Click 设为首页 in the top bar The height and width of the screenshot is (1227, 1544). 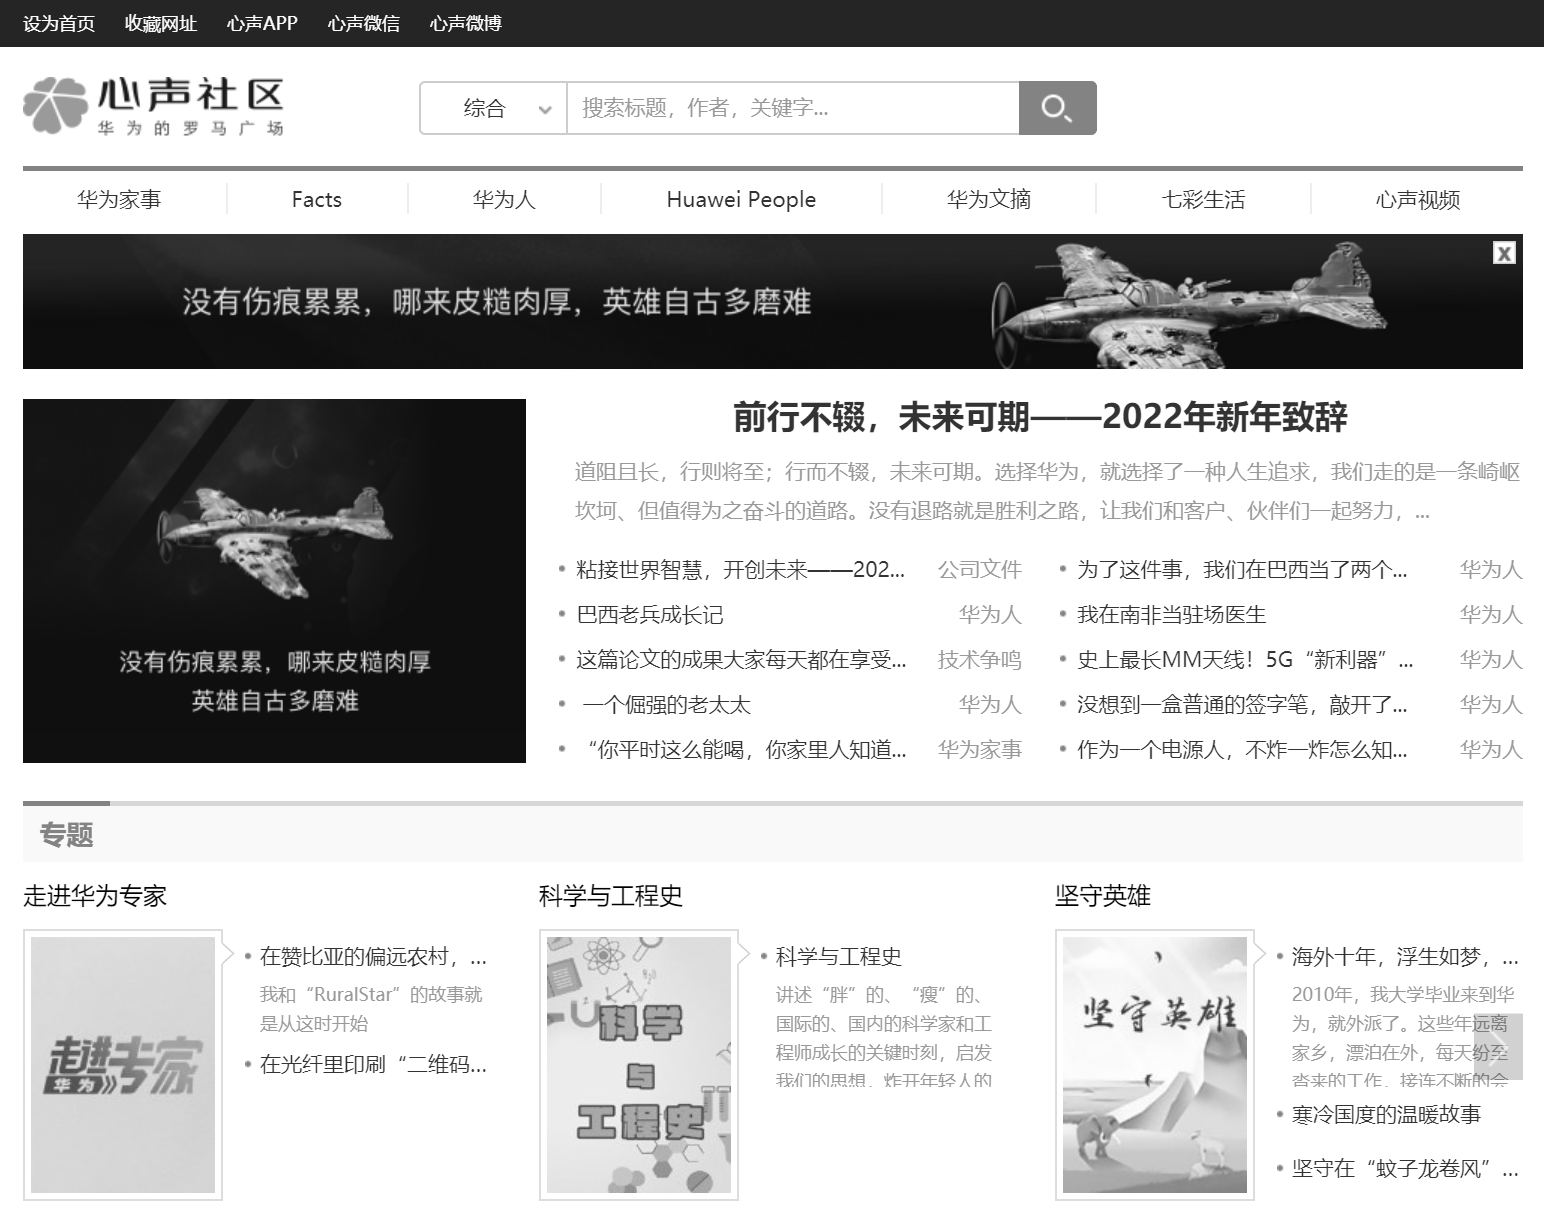pyautogui.click(x=59, y=23)
